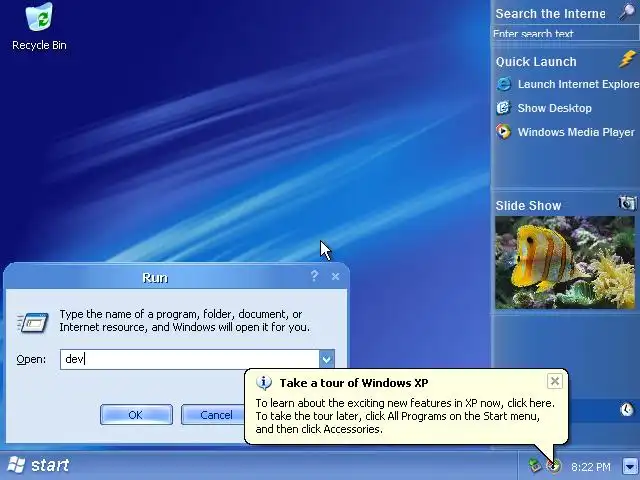Click the Quick Launch lightning bolt icon

tap(627, 59)
